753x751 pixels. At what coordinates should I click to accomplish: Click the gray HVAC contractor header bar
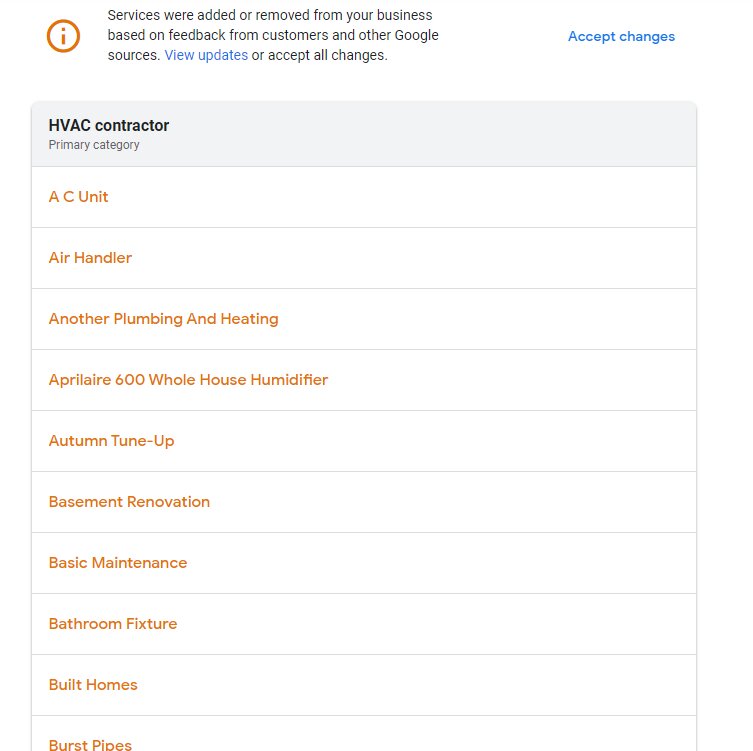click(364, 134)
